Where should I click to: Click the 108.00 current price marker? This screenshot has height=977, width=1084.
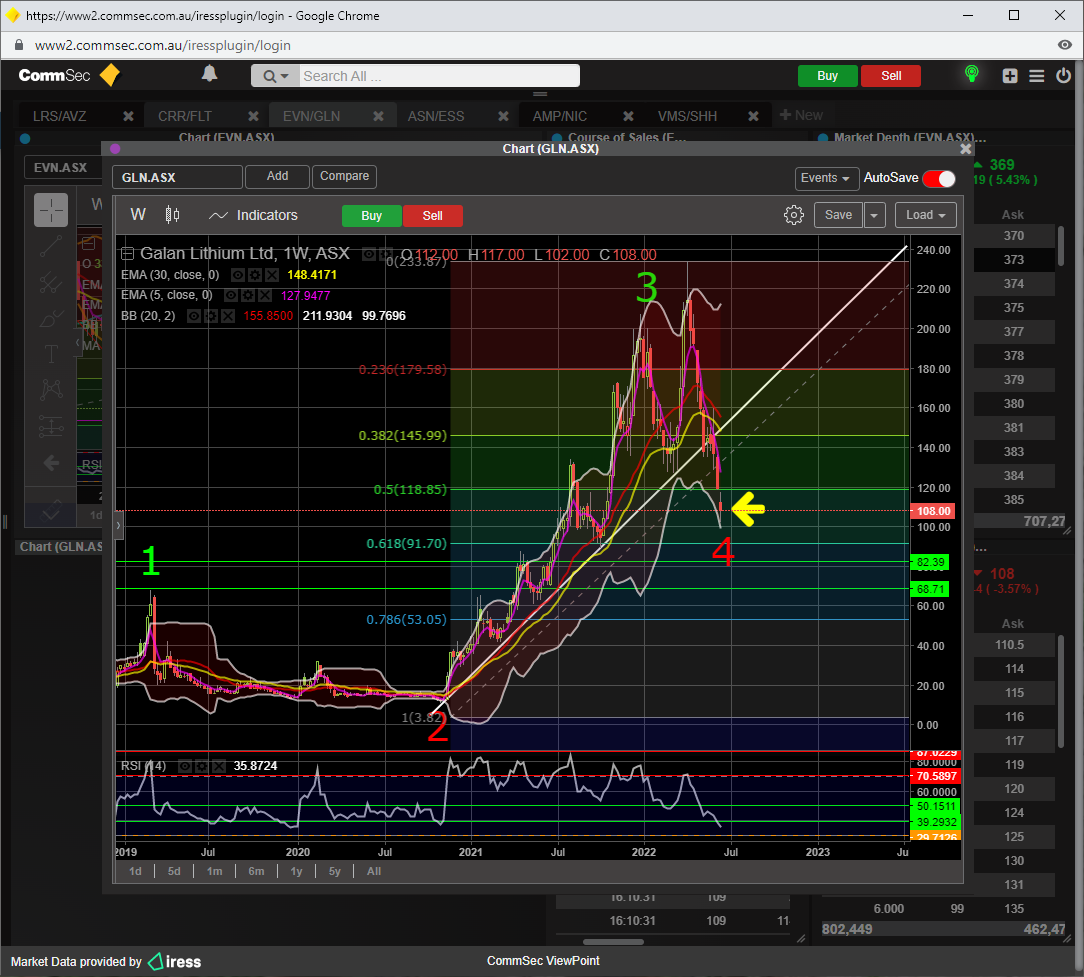[x=933, y=511]
